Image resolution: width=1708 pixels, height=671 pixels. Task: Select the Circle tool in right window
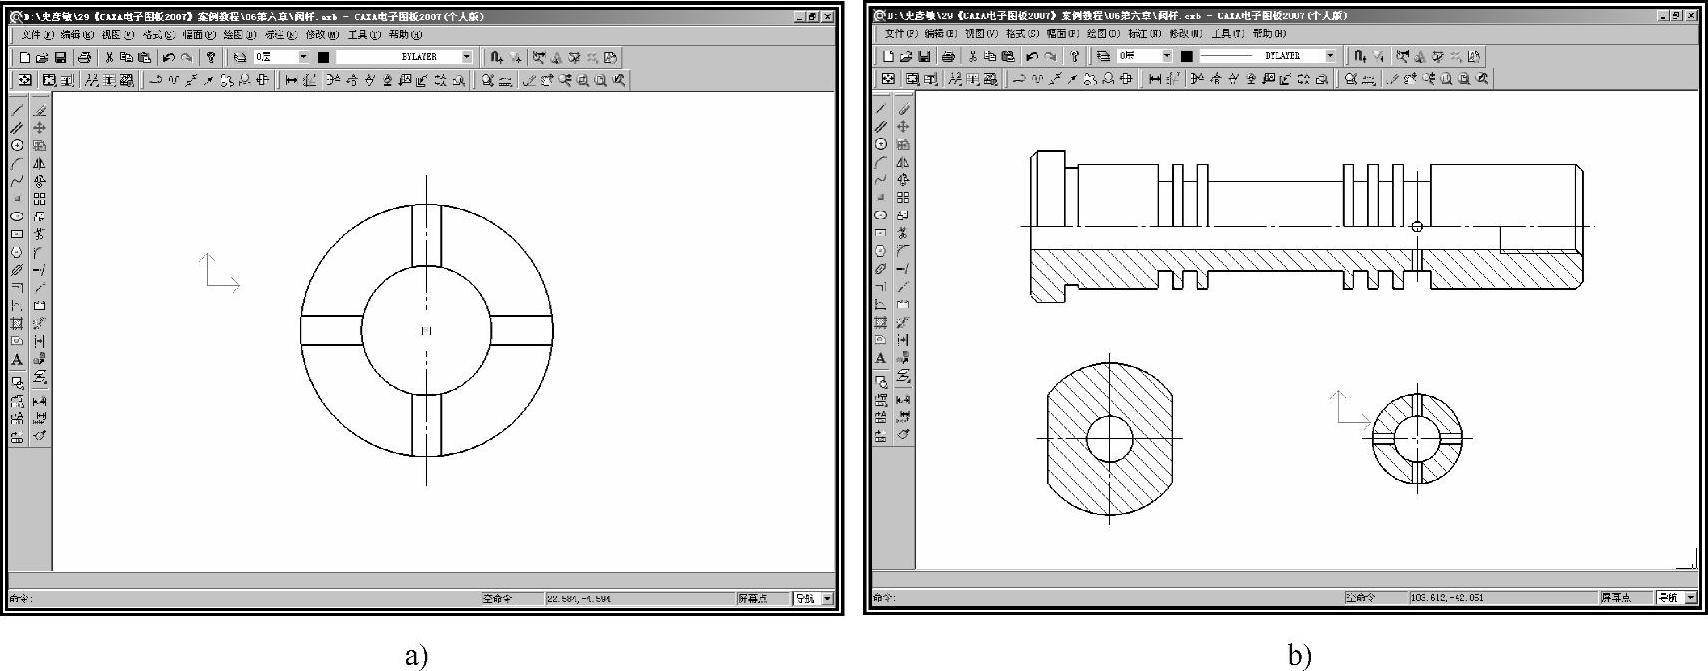tap(881, 144)
